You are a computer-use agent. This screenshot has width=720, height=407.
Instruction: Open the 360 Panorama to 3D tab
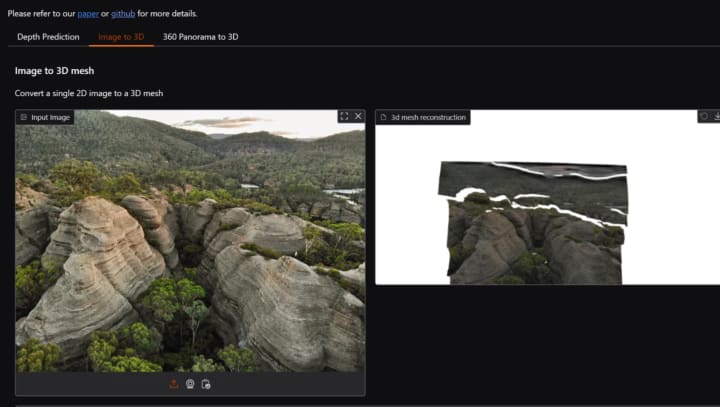[201, 37]
